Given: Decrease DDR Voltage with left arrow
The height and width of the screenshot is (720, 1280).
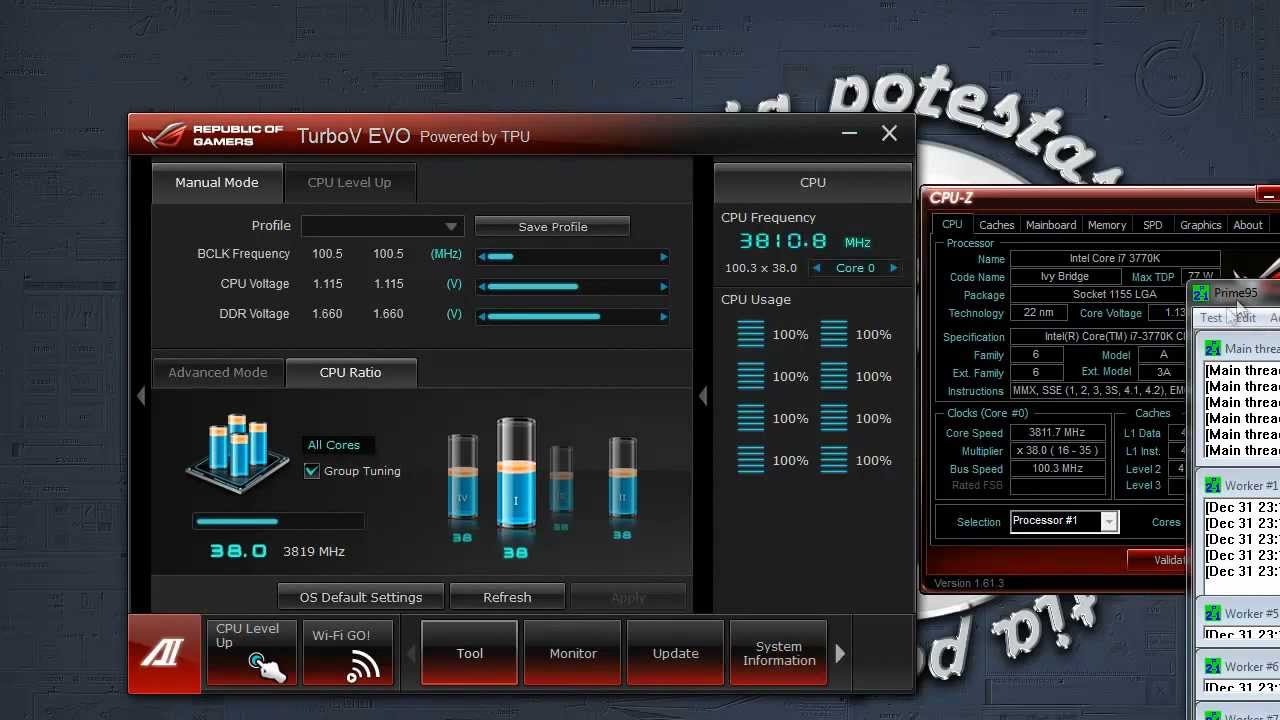Looking at the screenshot, I should (x=482, y=317).
